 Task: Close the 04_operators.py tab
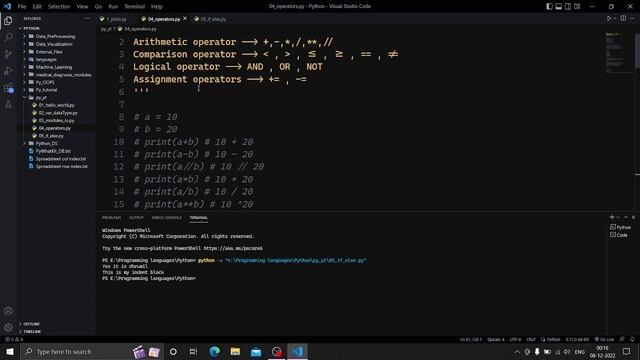pyautogui.click(x=185, y=19)
